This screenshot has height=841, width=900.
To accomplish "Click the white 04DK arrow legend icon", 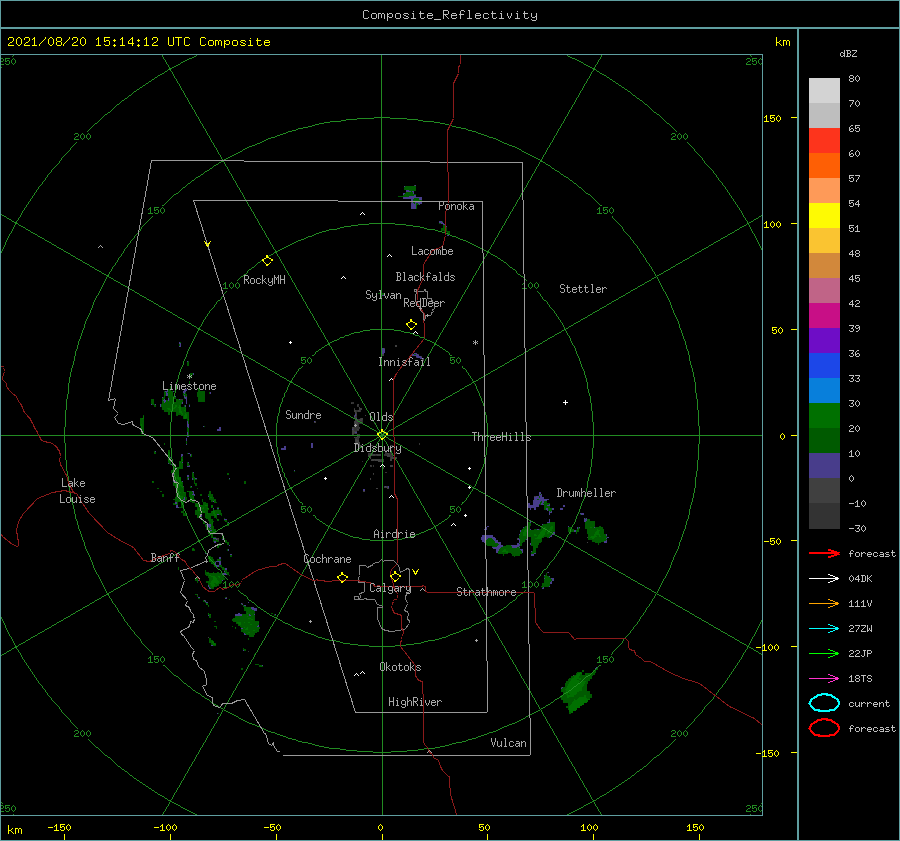I will pos(824,578).
